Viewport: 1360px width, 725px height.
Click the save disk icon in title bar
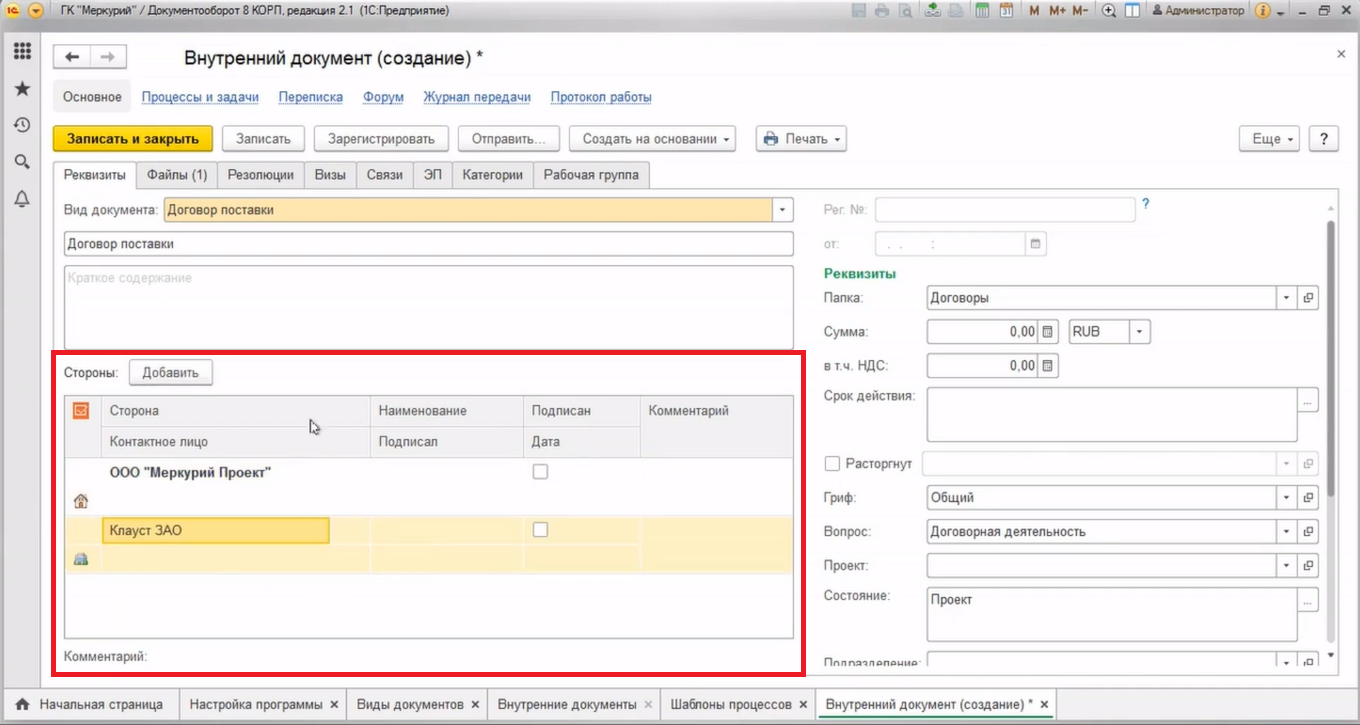(x=858, y=11)
